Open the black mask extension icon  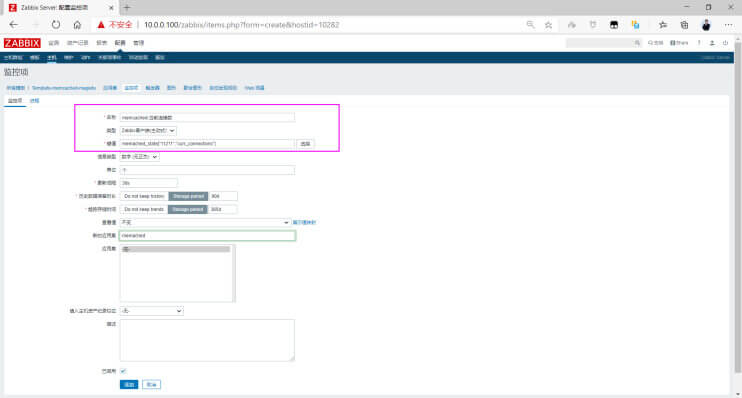(614, 25)
